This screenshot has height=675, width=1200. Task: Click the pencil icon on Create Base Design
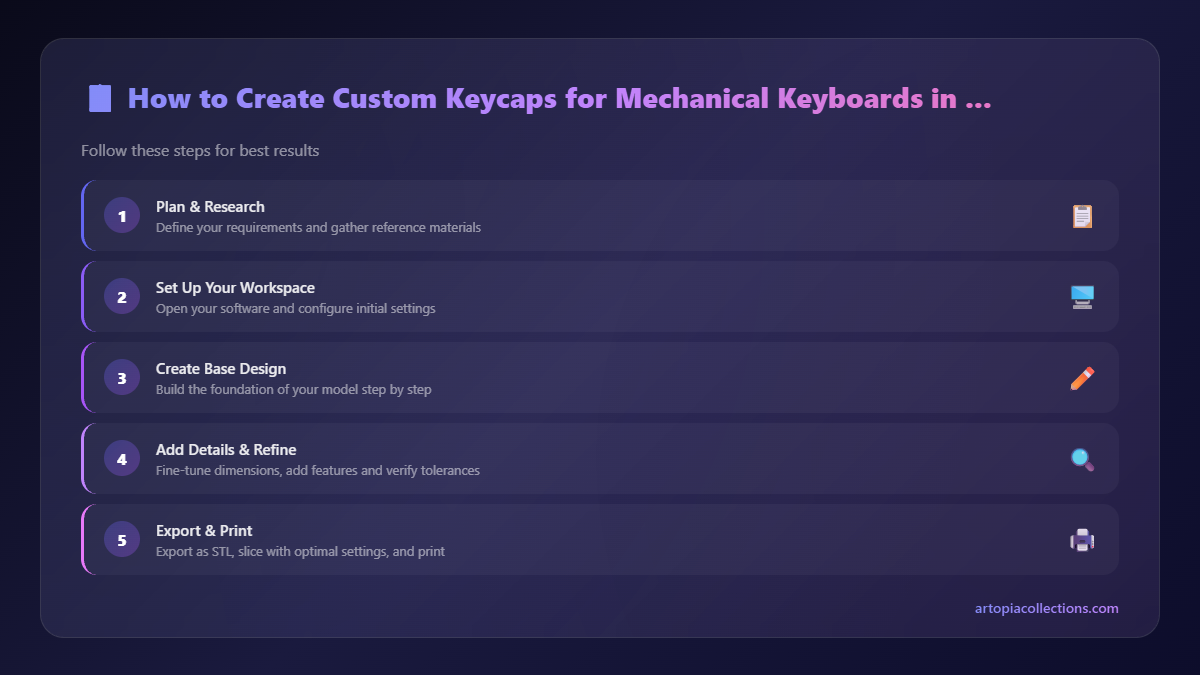[x=1082, y=377]
